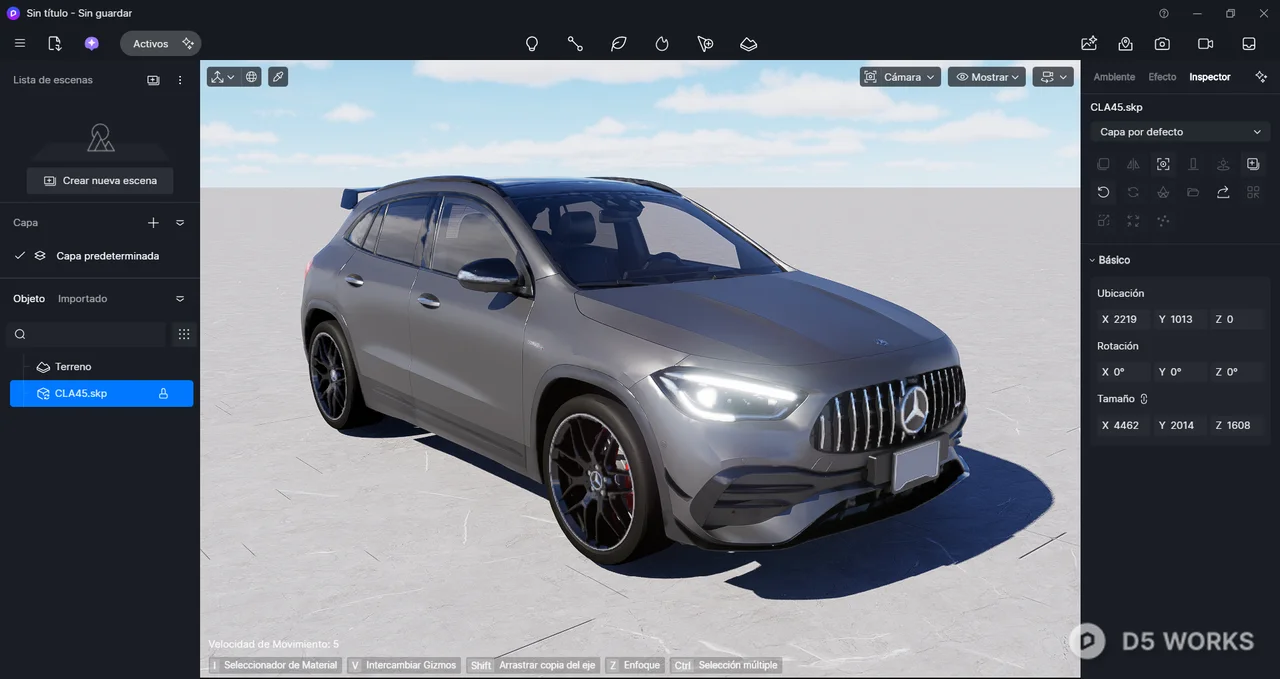Open the AI image enhance icon

1089,44
